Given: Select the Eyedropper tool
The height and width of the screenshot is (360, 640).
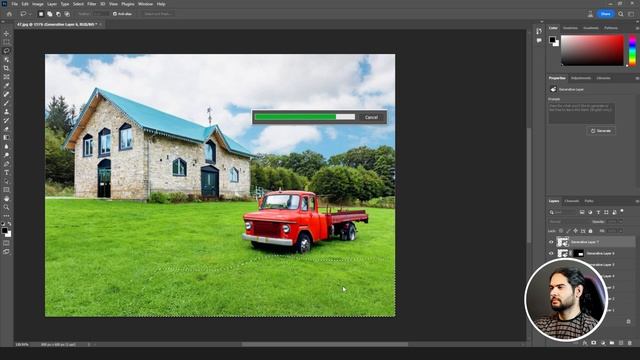Looking at the screenshot, I should pyautogui.click(x=6, y=85).
